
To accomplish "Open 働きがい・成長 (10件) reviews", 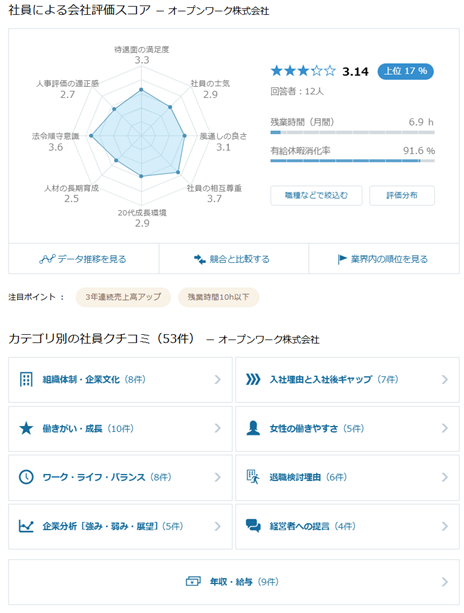I will coord(120,428).
